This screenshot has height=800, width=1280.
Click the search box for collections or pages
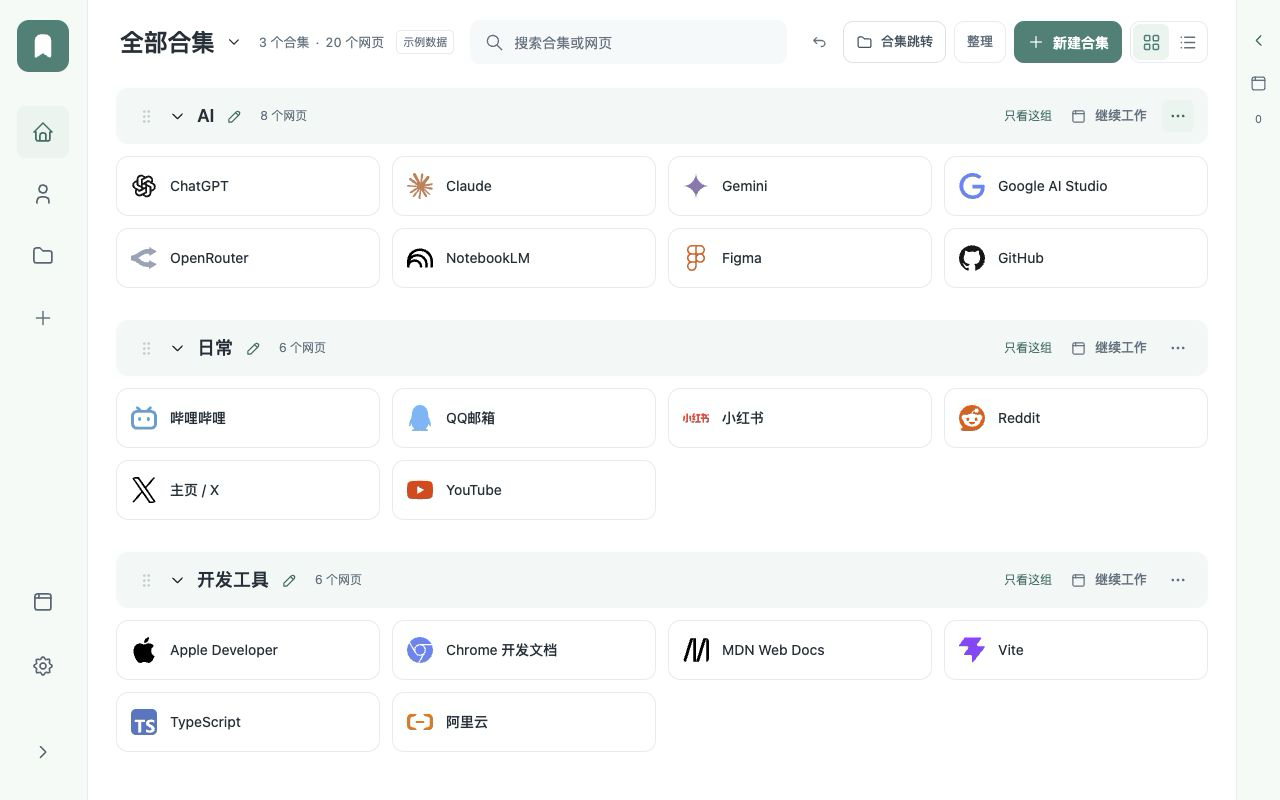[628, 42]
